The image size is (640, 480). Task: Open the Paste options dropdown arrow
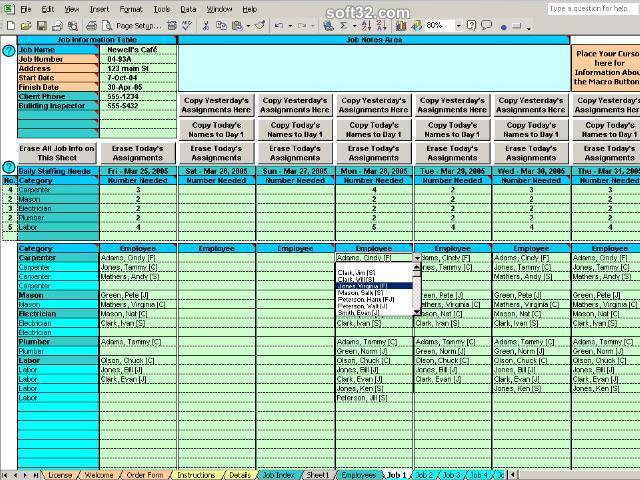click(248, 26)
